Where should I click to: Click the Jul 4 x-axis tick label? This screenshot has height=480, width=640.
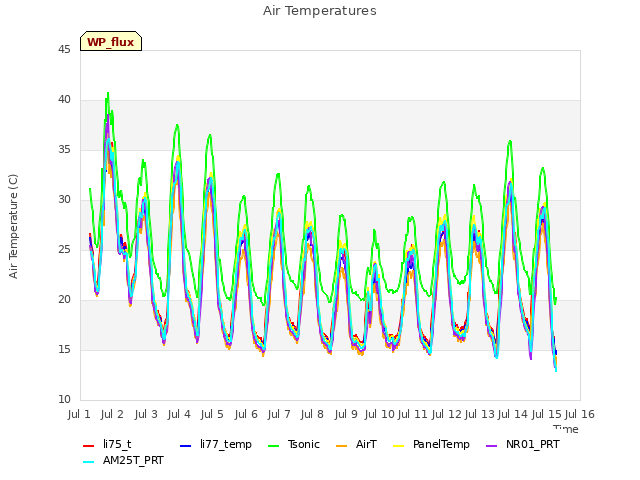pos(179,414)
